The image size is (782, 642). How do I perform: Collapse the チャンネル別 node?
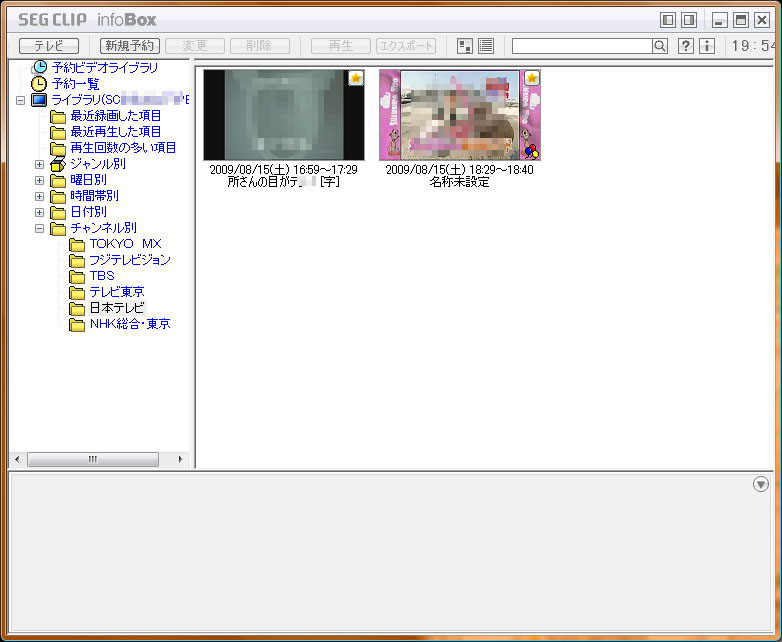click(x=39, y=228)
